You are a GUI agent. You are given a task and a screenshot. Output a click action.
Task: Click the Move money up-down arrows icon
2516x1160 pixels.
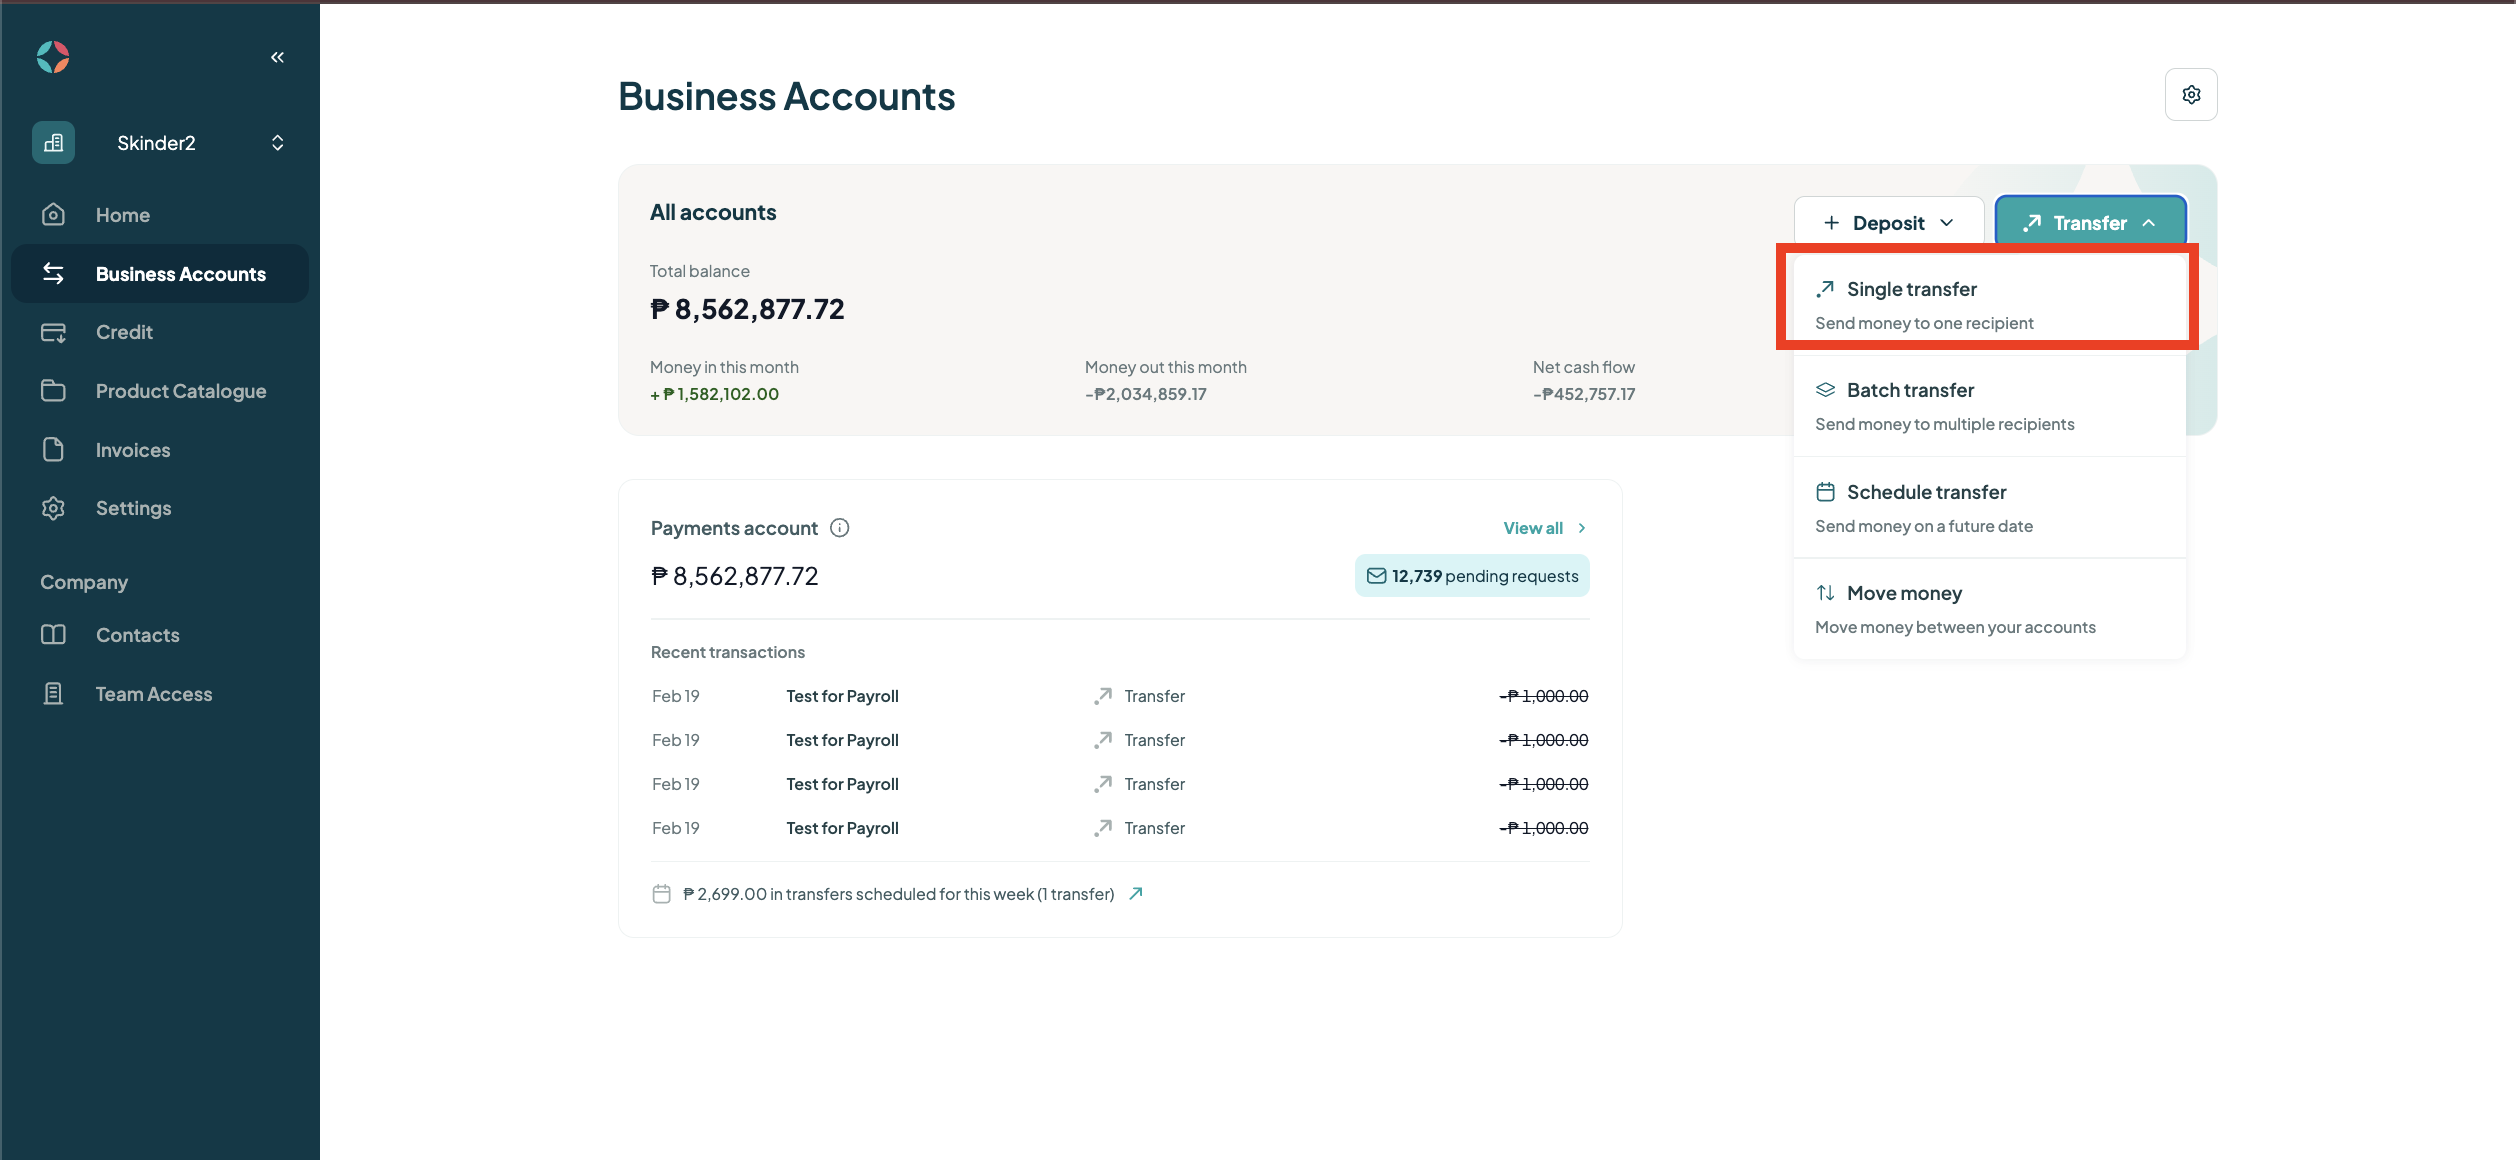click(x=1825, y=593)
